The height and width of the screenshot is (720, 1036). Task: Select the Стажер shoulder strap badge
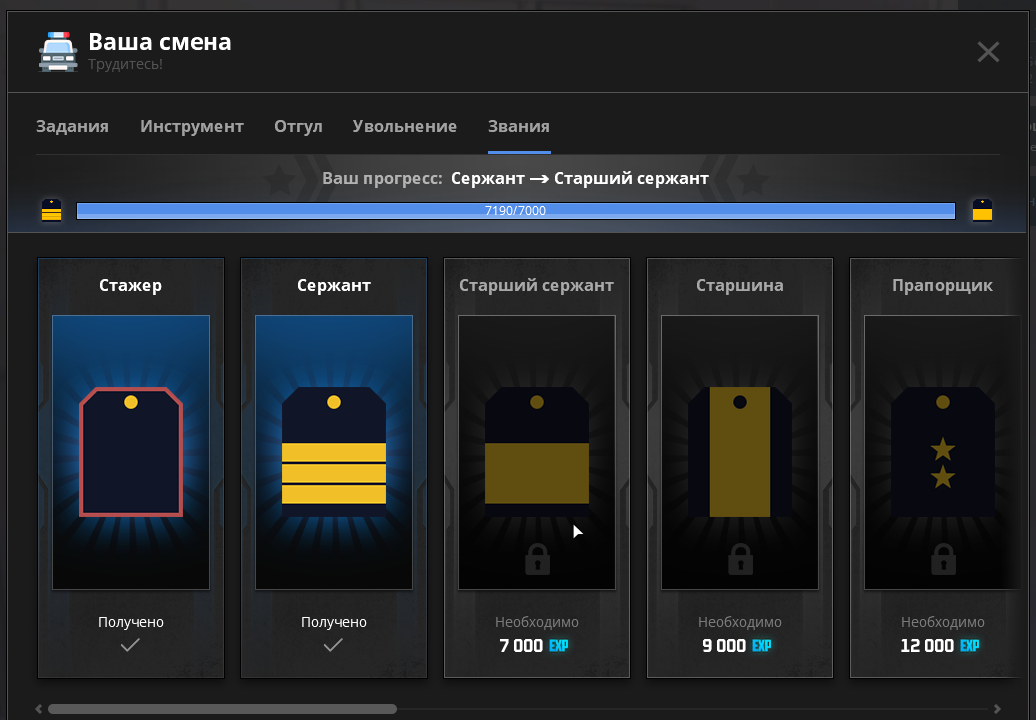131,452
